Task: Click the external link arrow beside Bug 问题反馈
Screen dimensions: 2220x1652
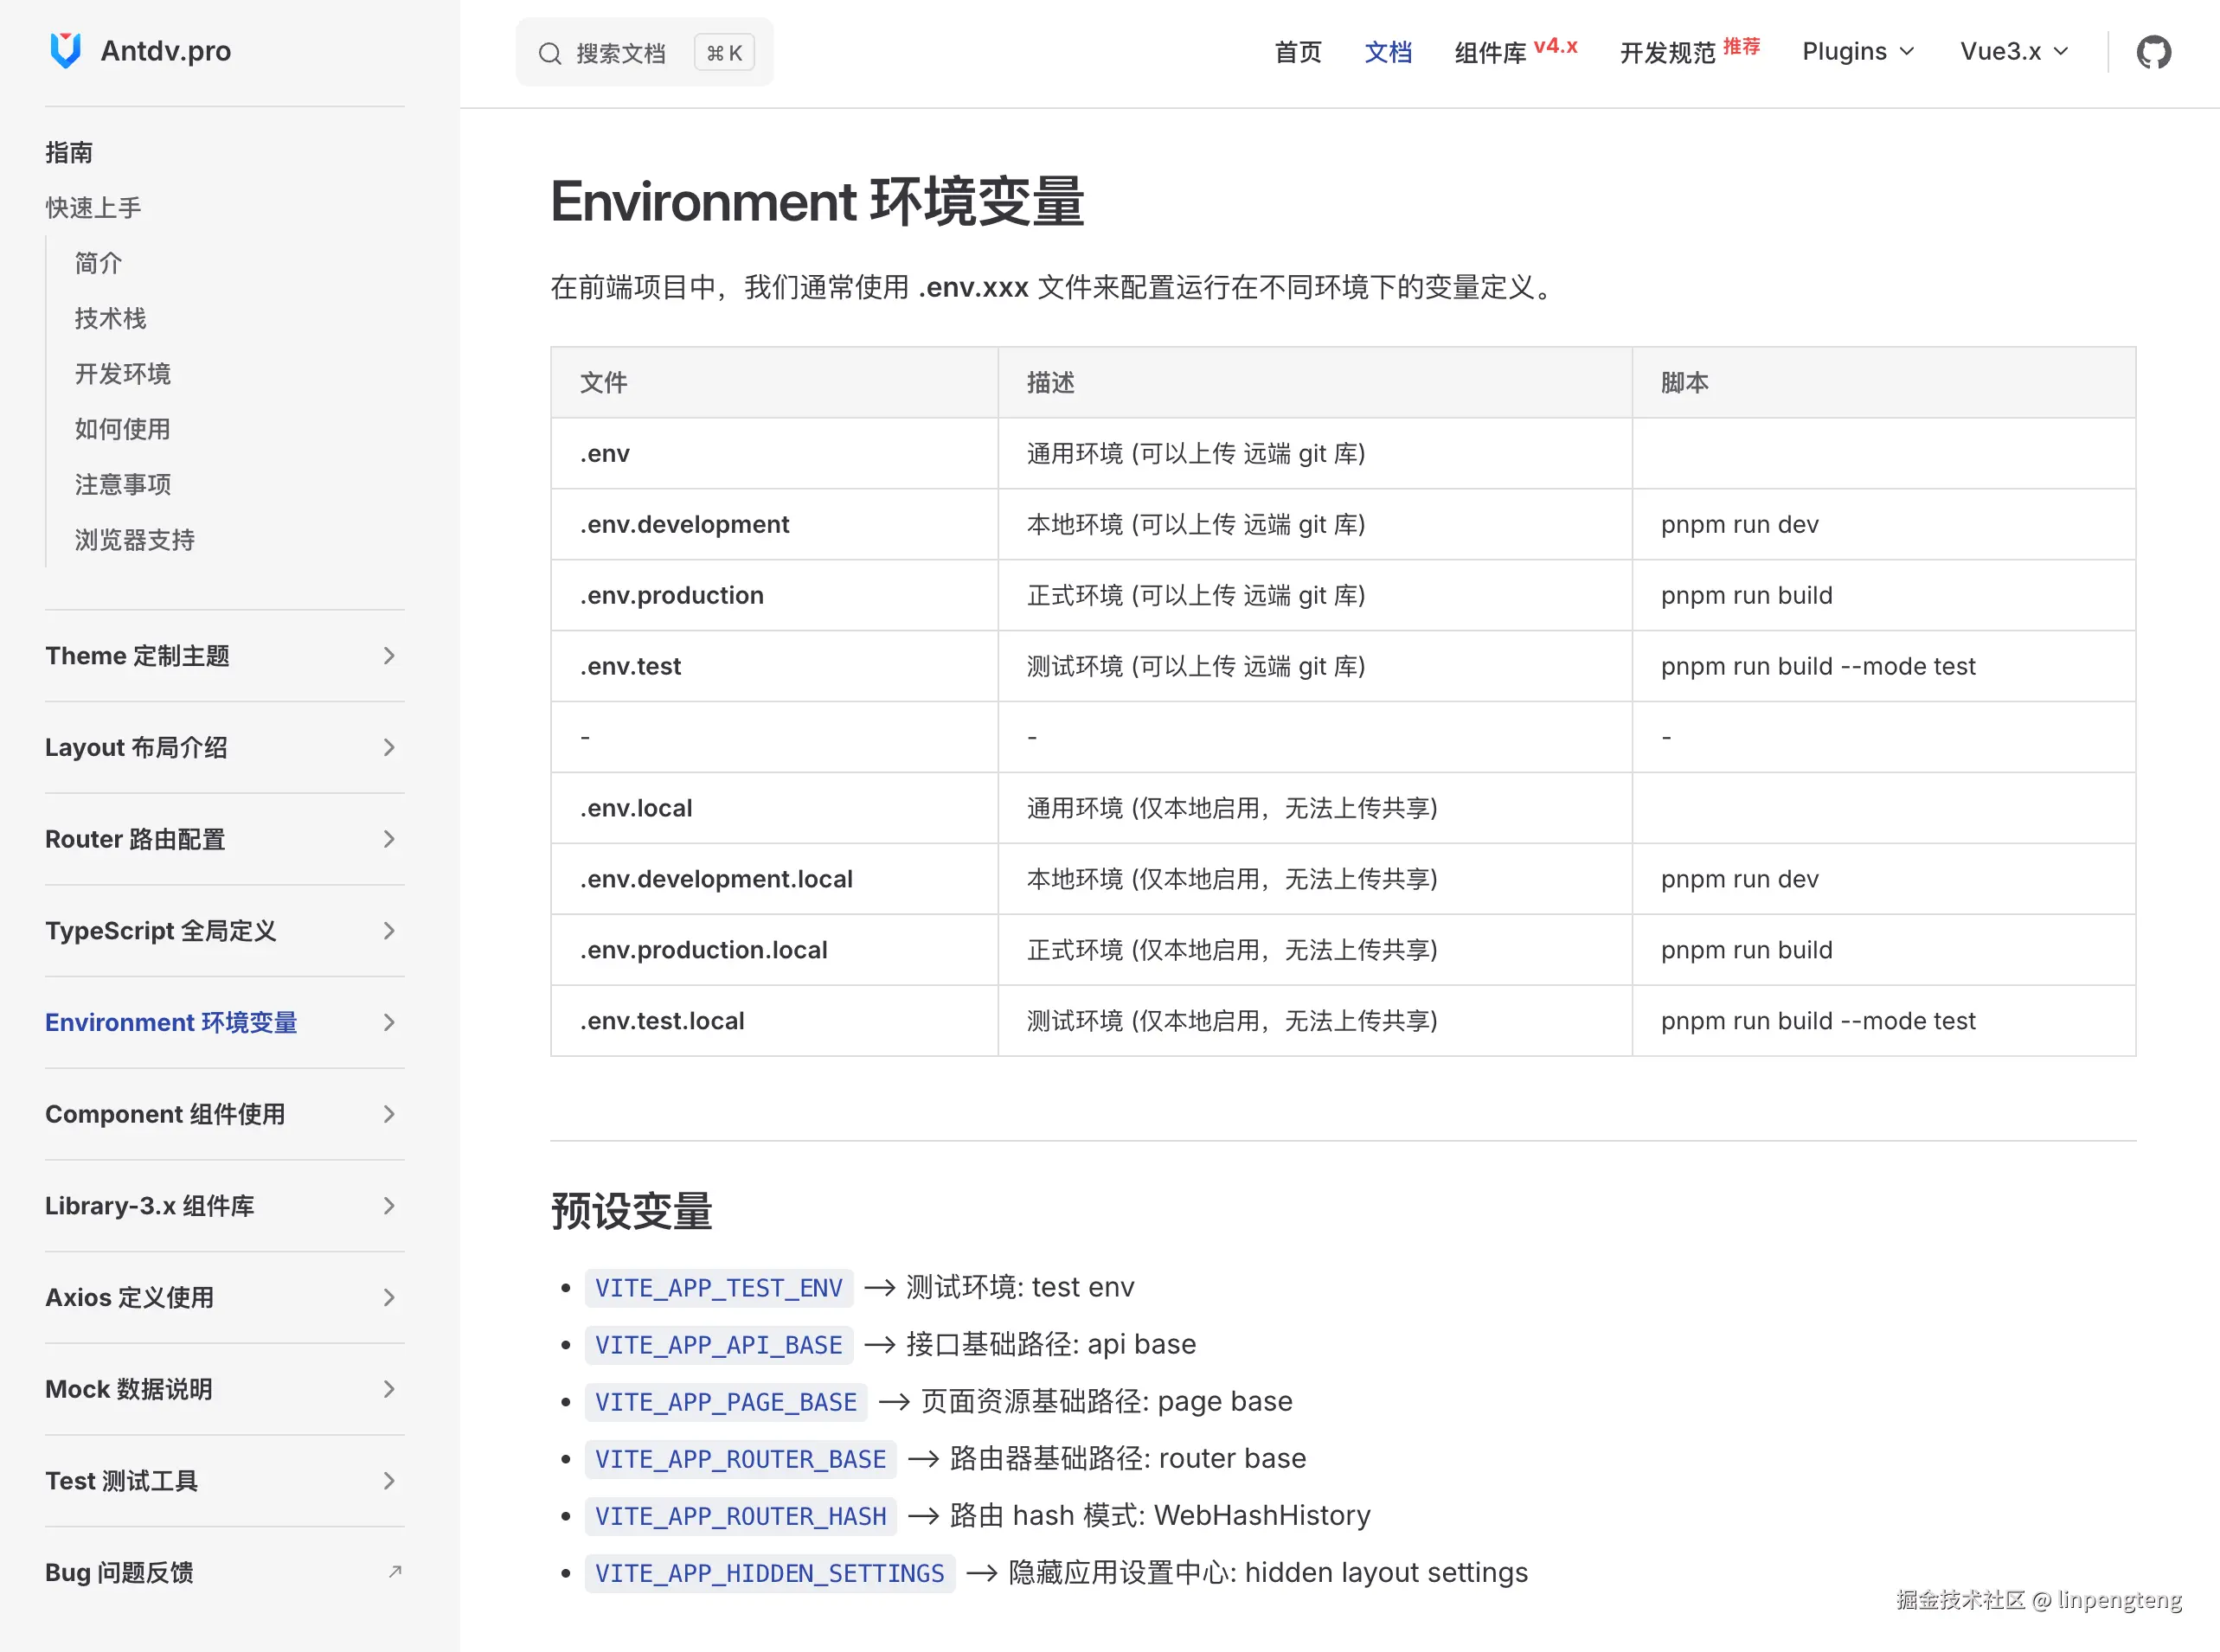Action: pos(395,1572)
